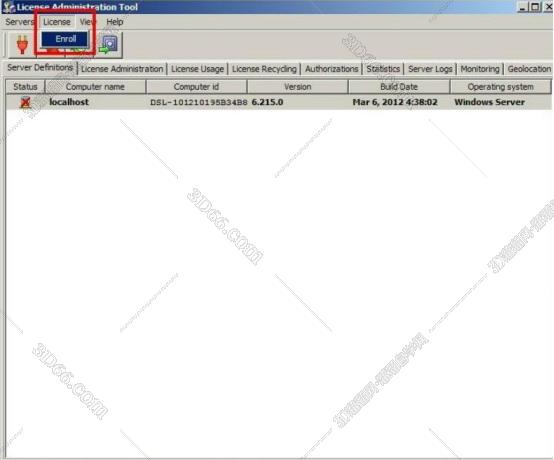Screen dimensions: 554x460
Task: Switch to the License Administration tab
Action: 122,69
